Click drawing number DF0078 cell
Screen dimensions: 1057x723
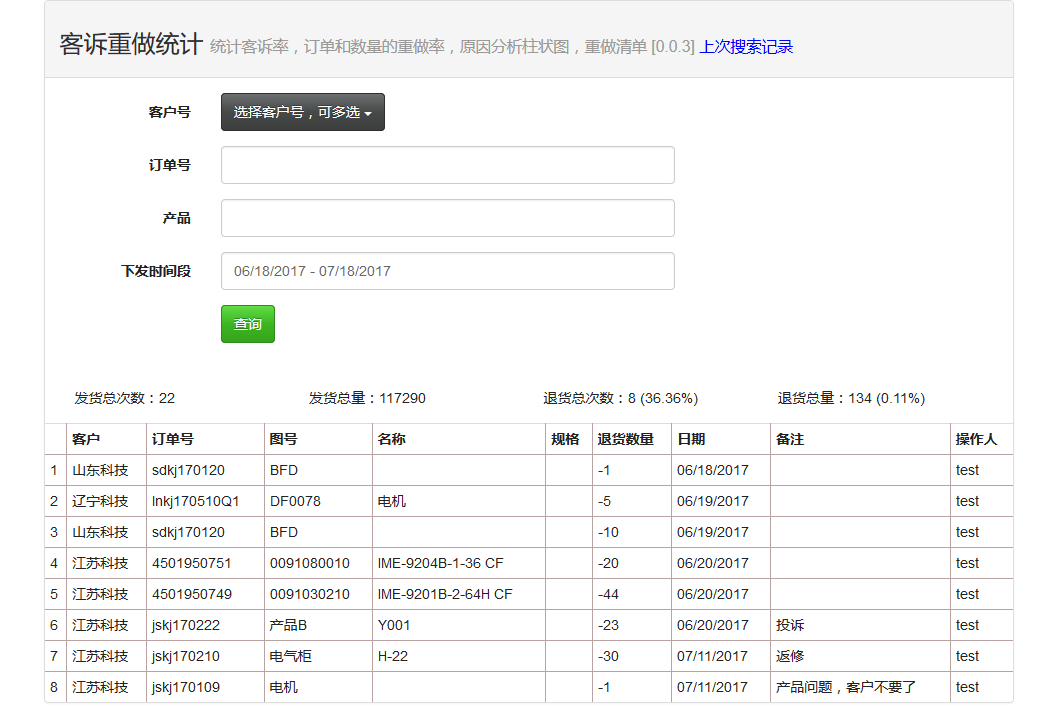pyautogui.click(x=295, y=501)
